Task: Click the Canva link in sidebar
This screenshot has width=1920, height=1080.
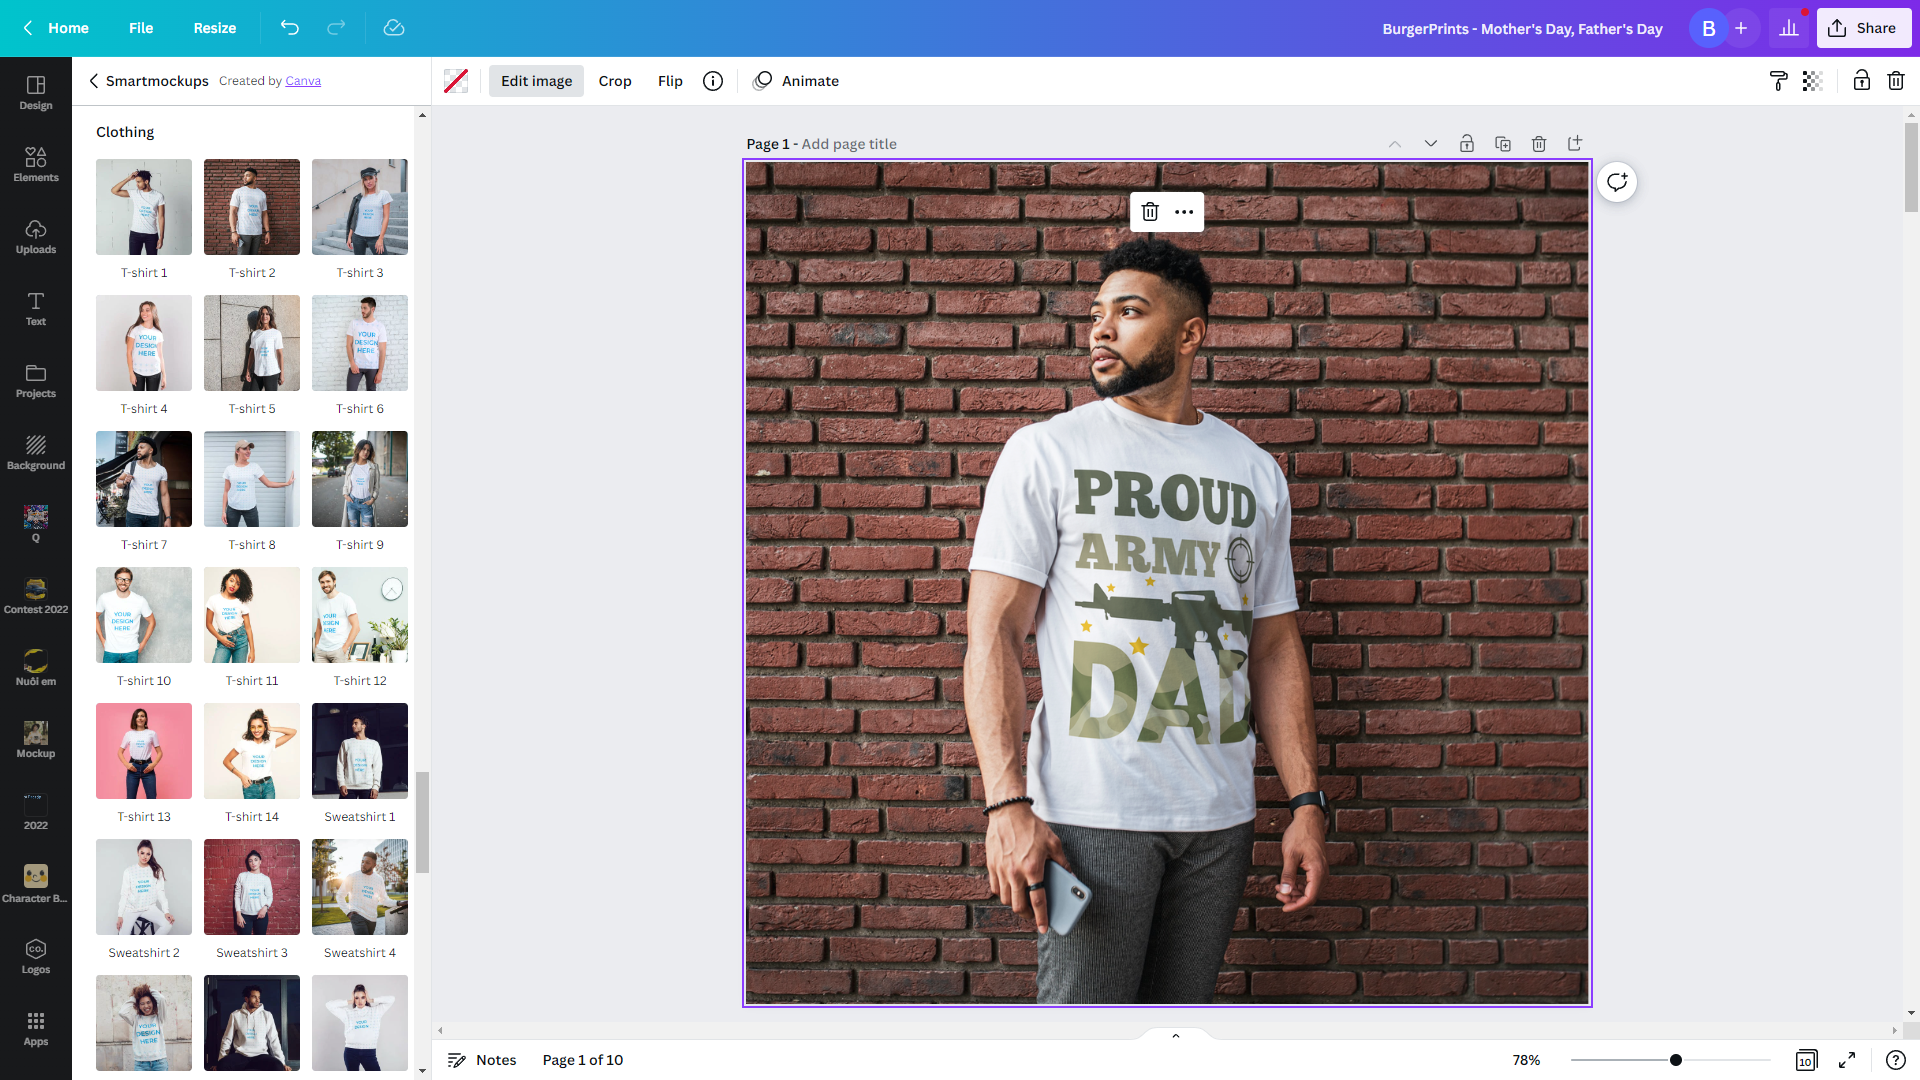Action: [x=303, y=80]
